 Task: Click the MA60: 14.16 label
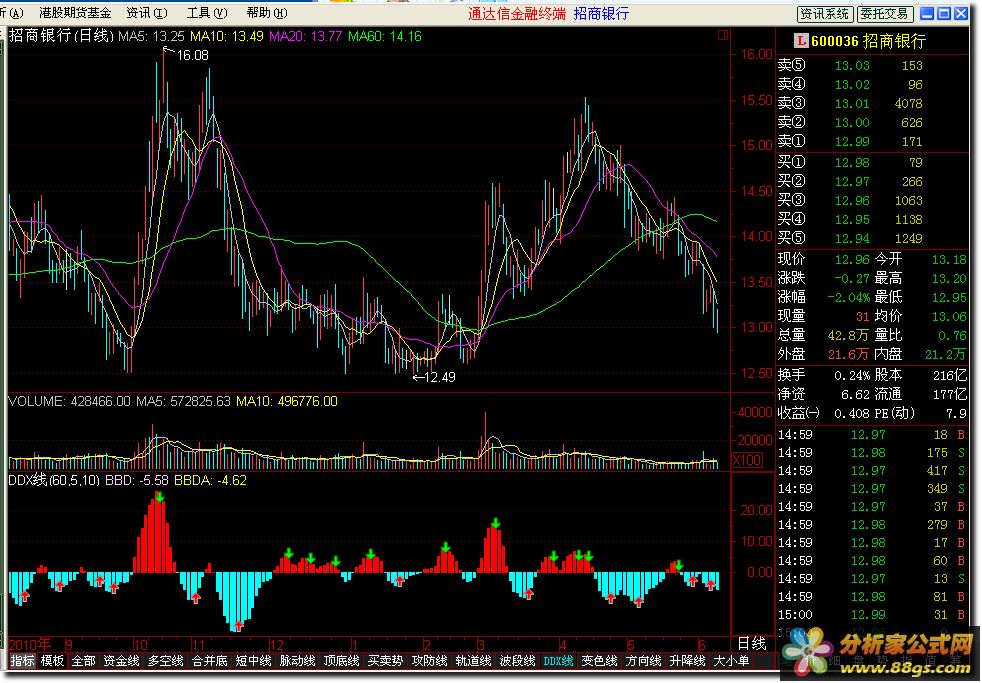point(385,36)
